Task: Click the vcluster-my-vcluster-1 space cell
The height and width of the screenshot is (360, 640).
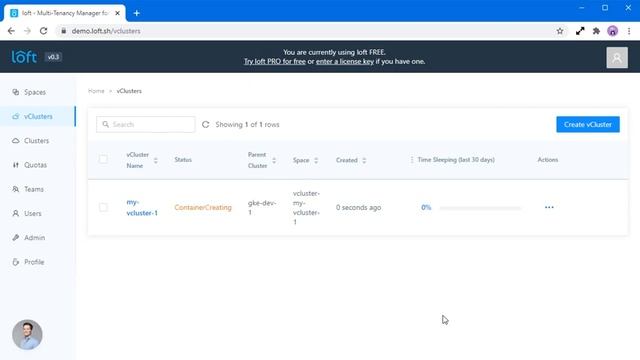Action: point(306,207)
